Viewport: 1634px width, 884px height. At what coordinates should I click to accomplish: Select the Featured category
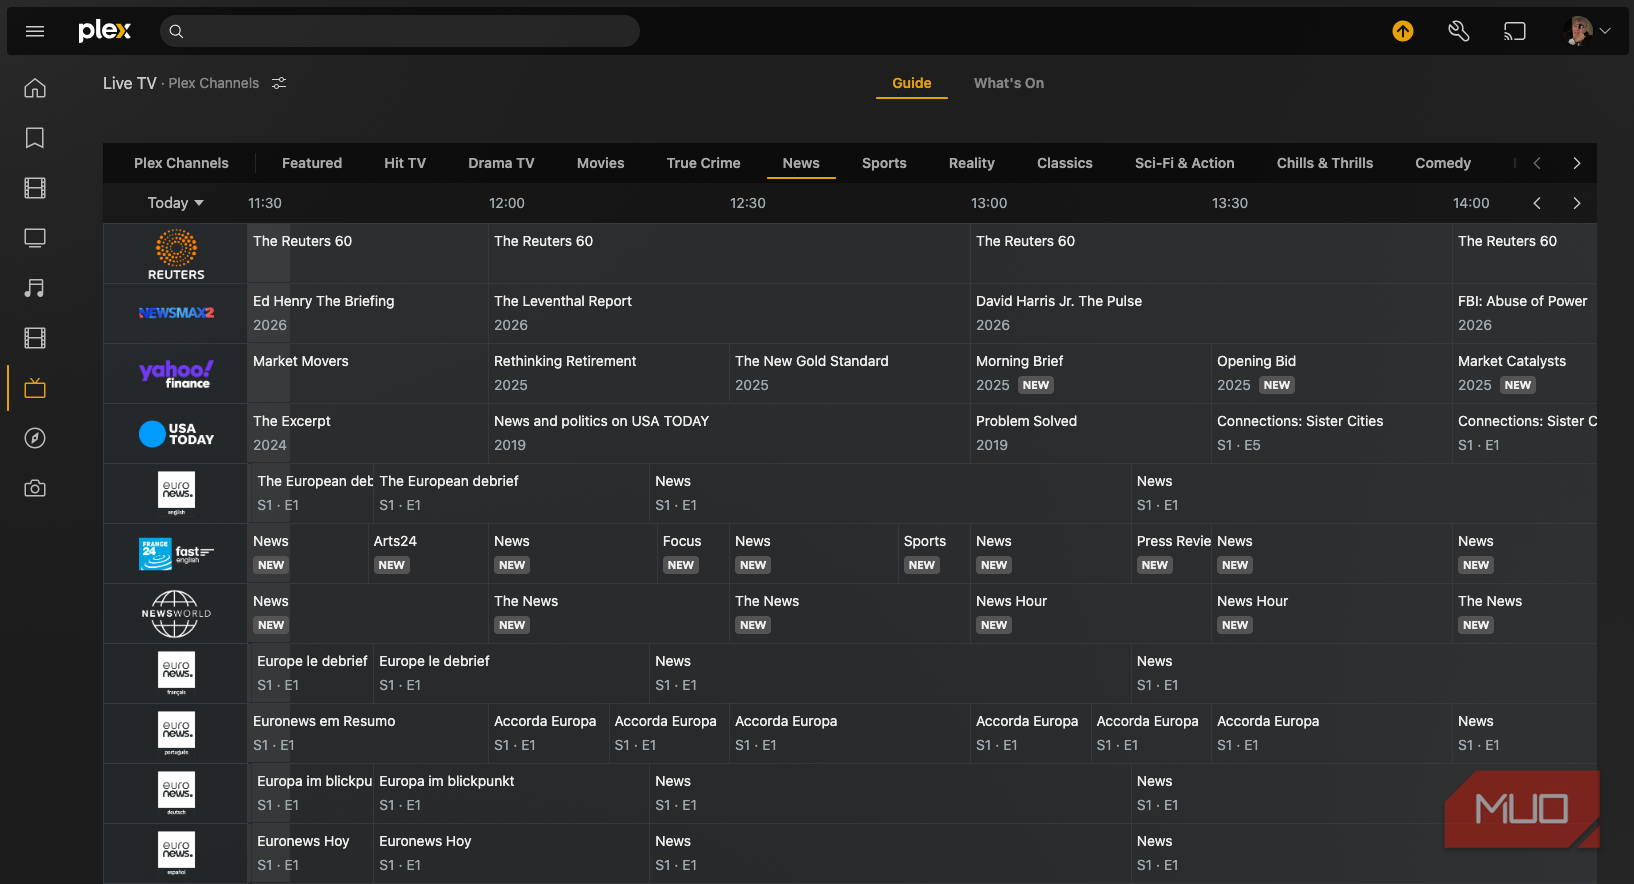[x=312, y=163]
